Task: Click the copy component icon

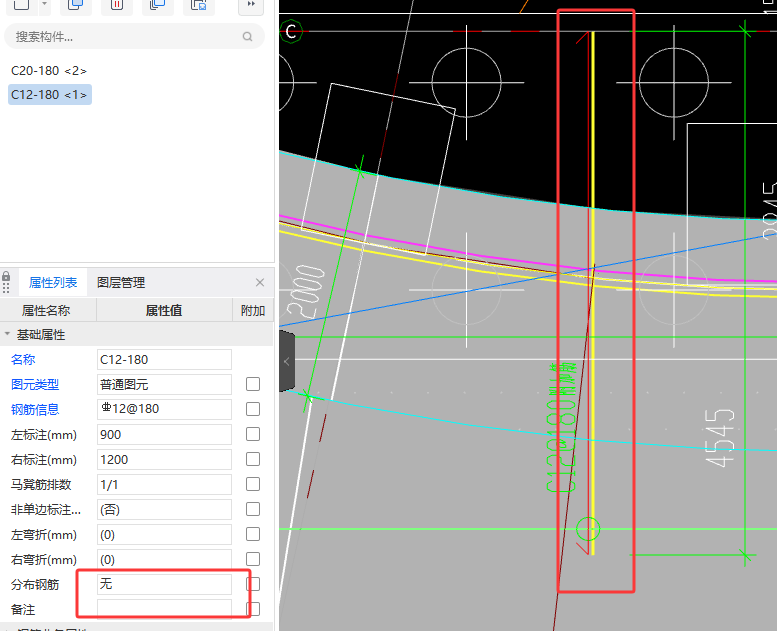Action: [x=75, y=4]
